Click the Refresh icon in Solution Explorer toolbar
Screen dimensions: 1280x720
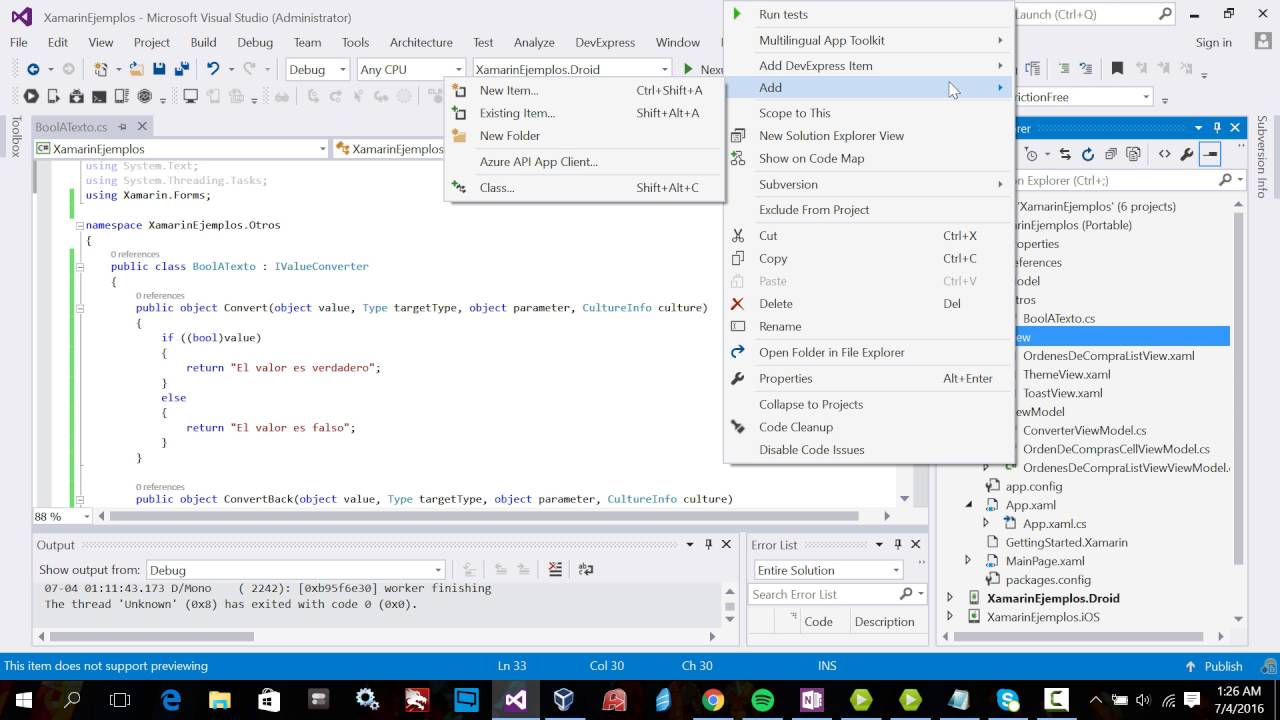tap(1088, 154)
